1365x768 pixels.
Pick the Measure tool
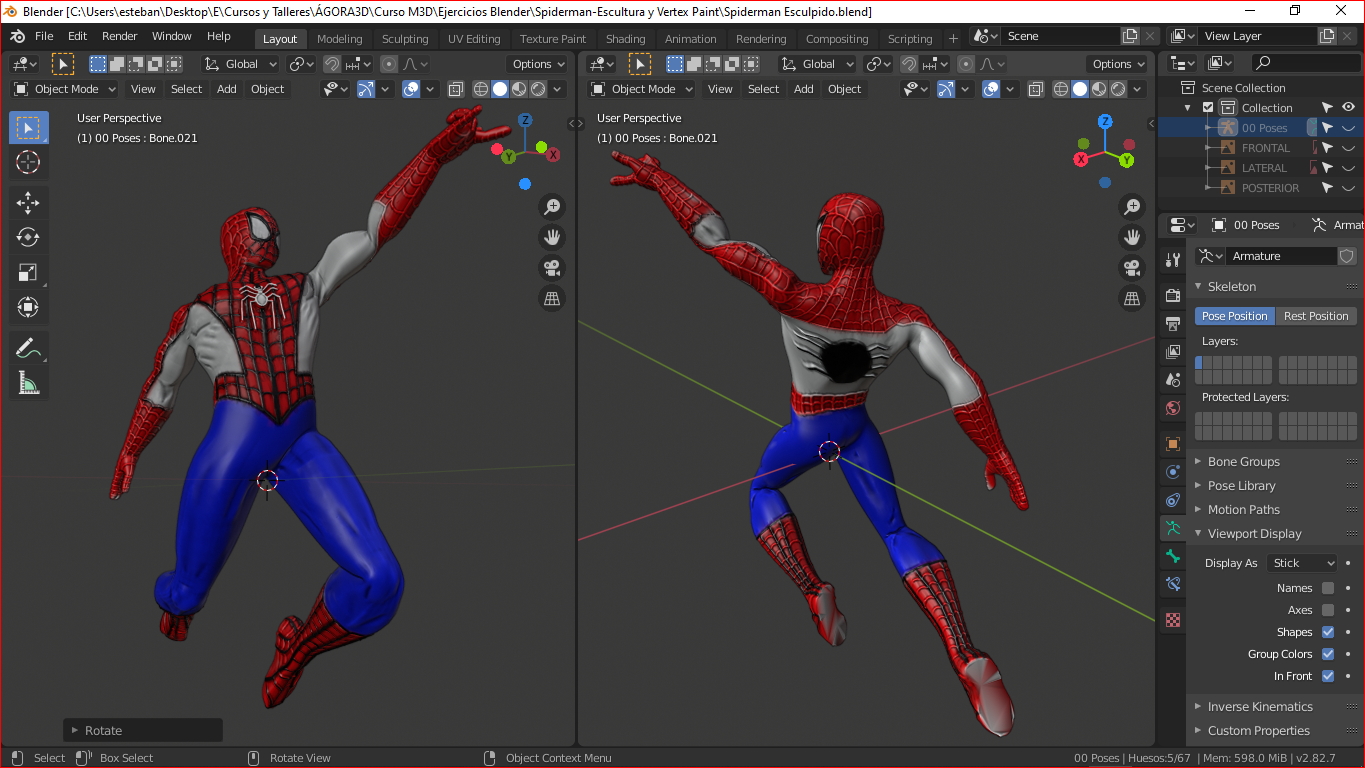pos(28,383)
